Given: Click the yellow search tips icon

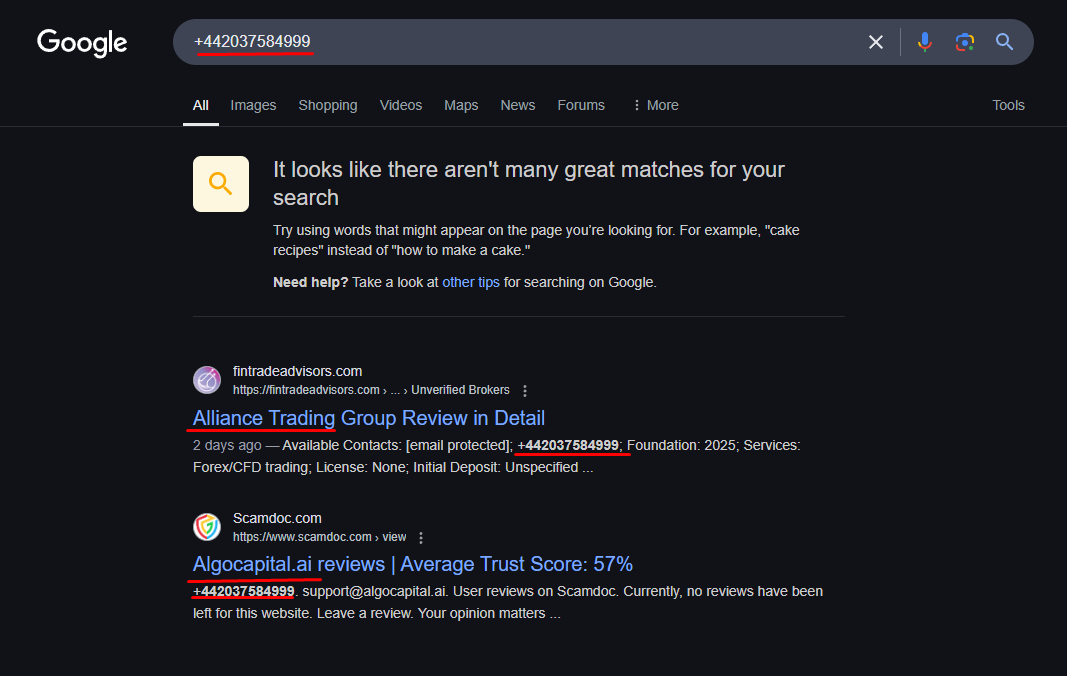Looking at the screenshot, I should 221,184.
